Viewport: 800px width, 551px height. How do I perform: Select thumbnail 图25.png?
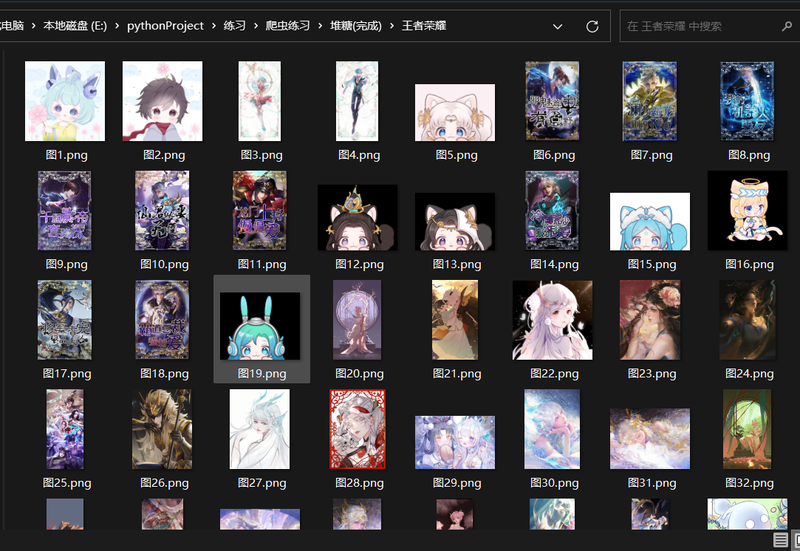tap(65, 429)
